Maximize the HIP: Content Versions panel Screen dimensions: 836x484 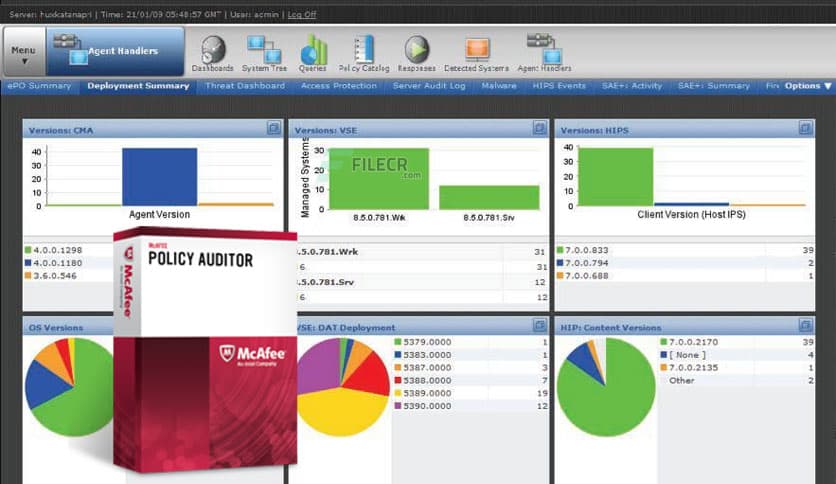pyautogui.click(x=805, y=325)
